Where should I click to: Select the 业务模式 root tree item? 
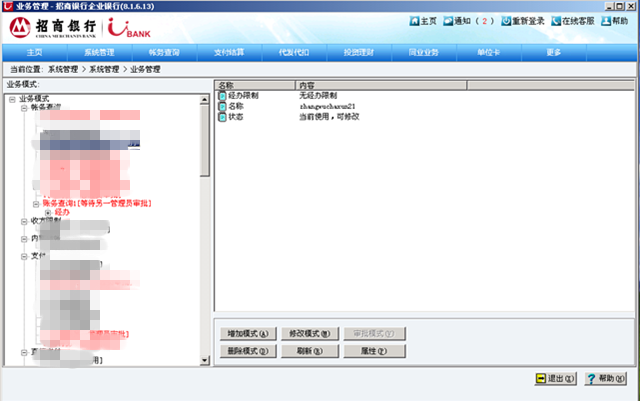coord(34,98)
